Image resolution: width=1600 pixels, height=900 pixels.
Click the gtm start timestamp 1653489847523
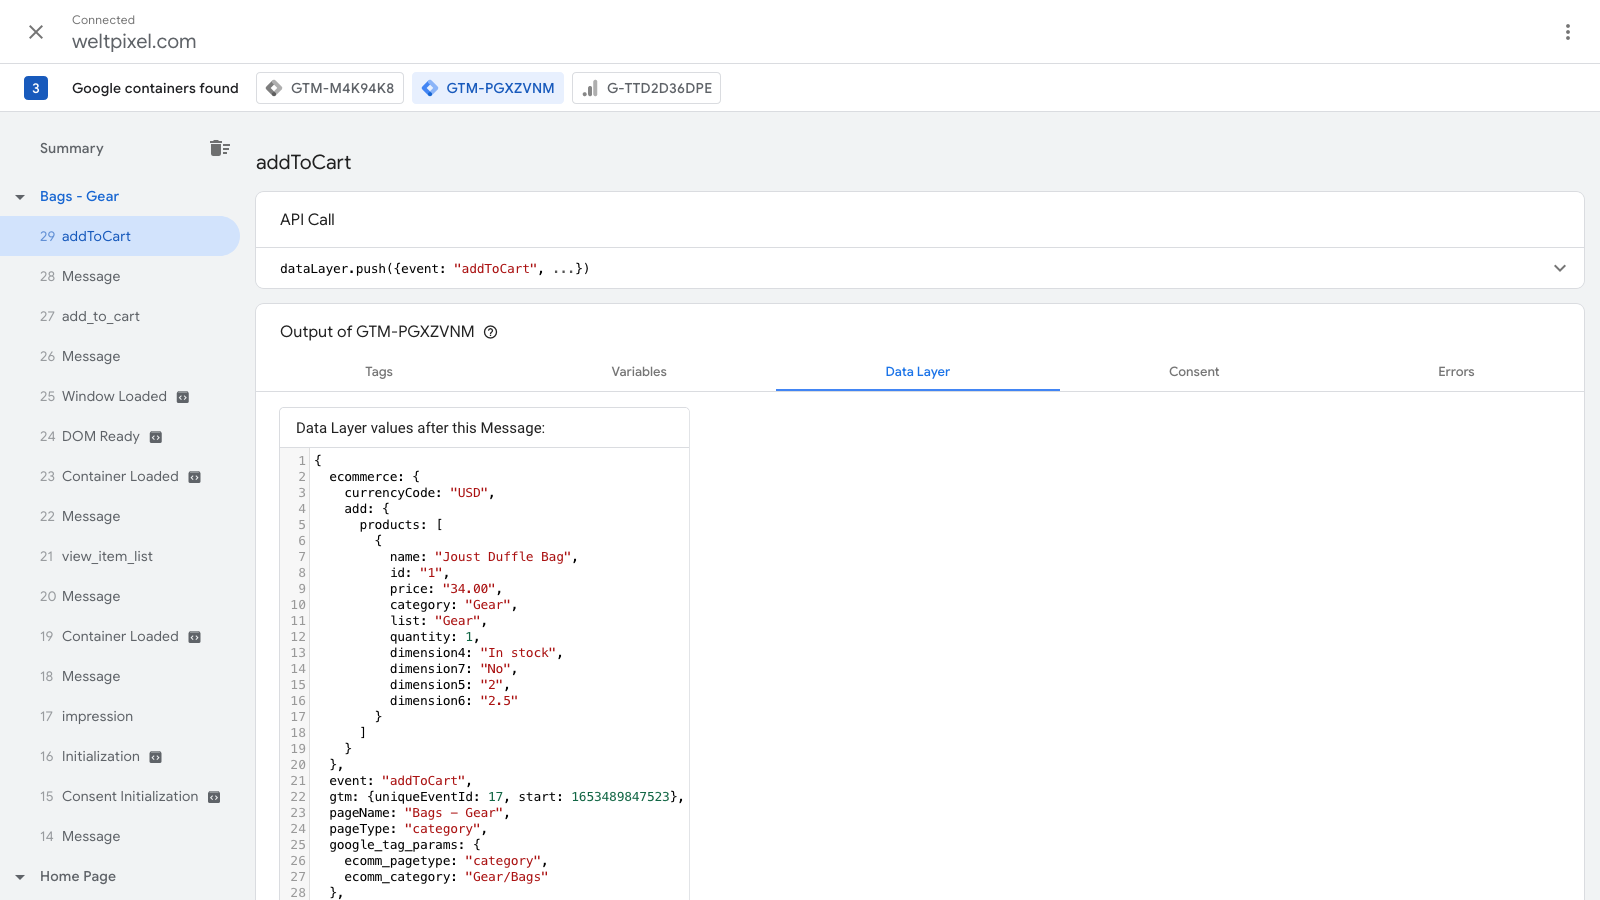[x=620, y=797]
